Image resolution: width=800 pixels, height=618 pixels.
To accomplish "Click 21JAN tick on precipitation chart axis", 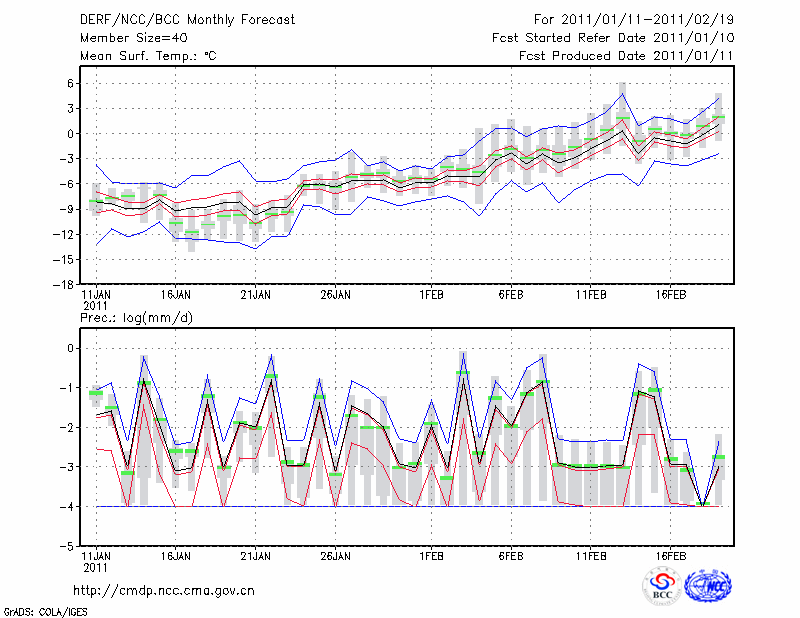I will (x=255, y=555).
